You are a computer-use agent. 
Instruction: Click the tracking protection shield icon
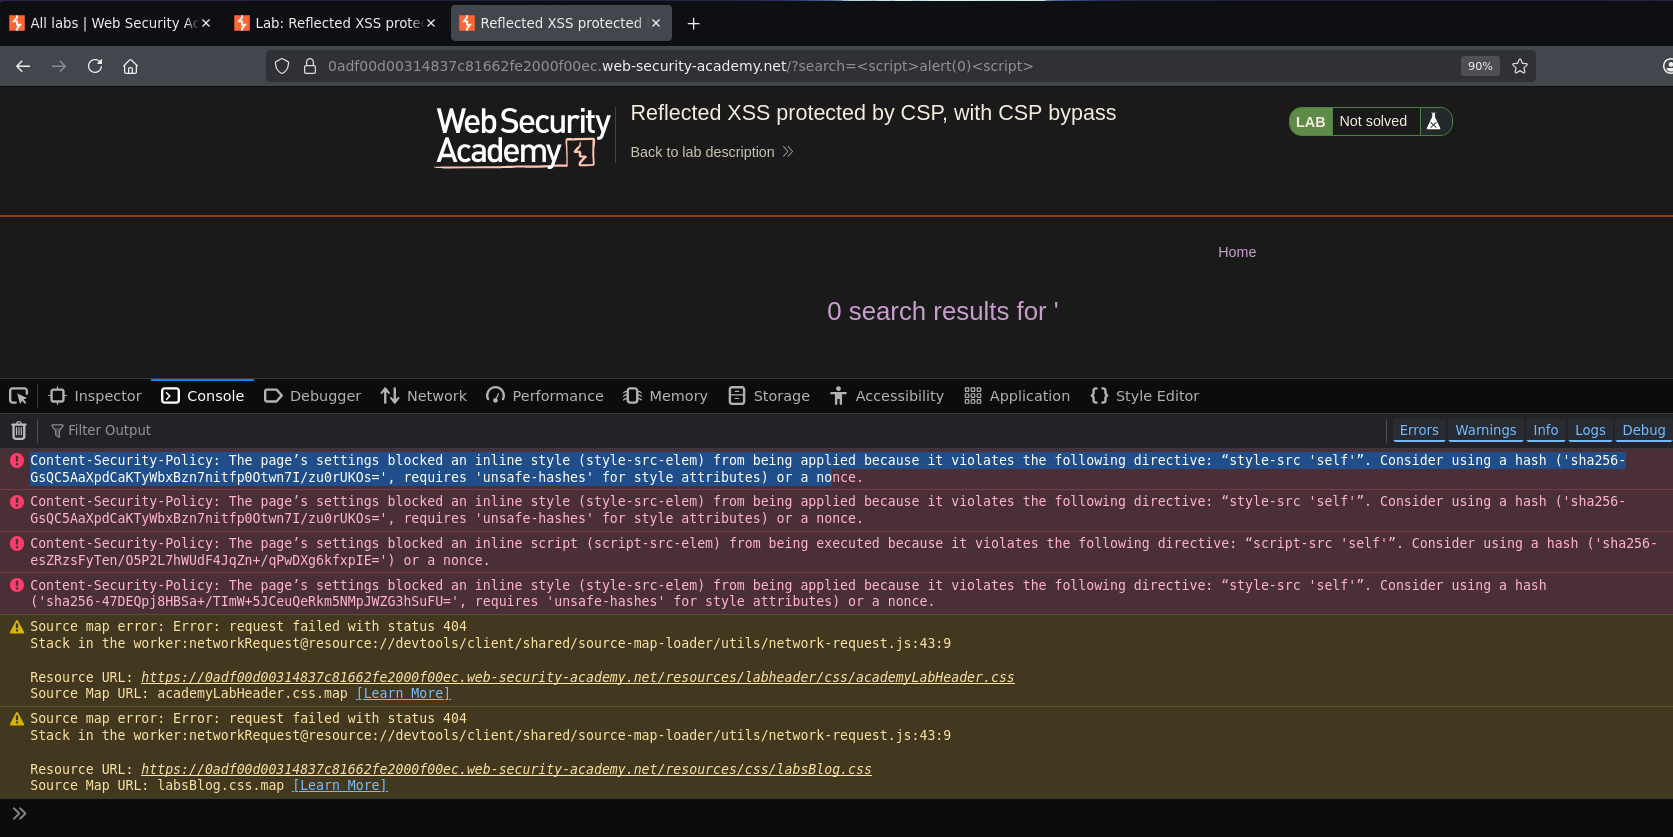[282, 66]
